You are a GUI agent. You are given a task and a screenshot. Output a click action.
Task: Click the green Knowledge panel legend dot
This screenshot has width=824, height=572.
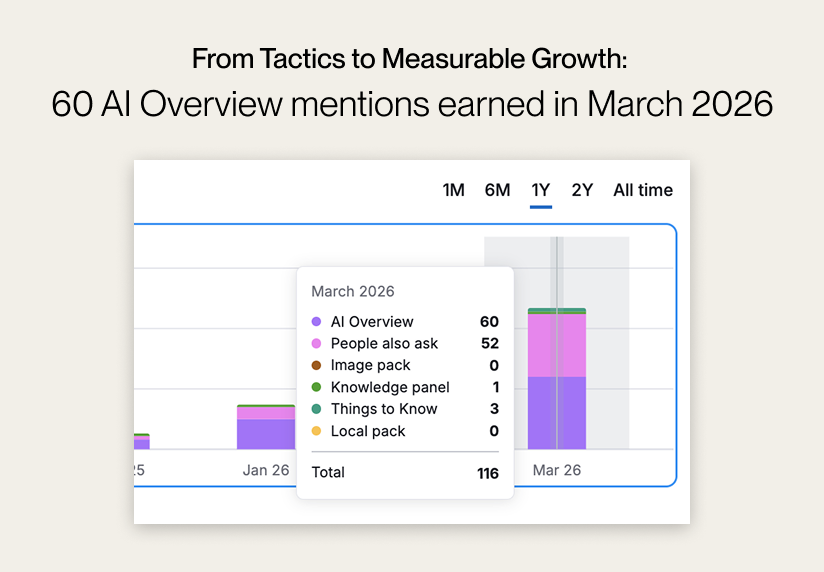click(316, 388)
